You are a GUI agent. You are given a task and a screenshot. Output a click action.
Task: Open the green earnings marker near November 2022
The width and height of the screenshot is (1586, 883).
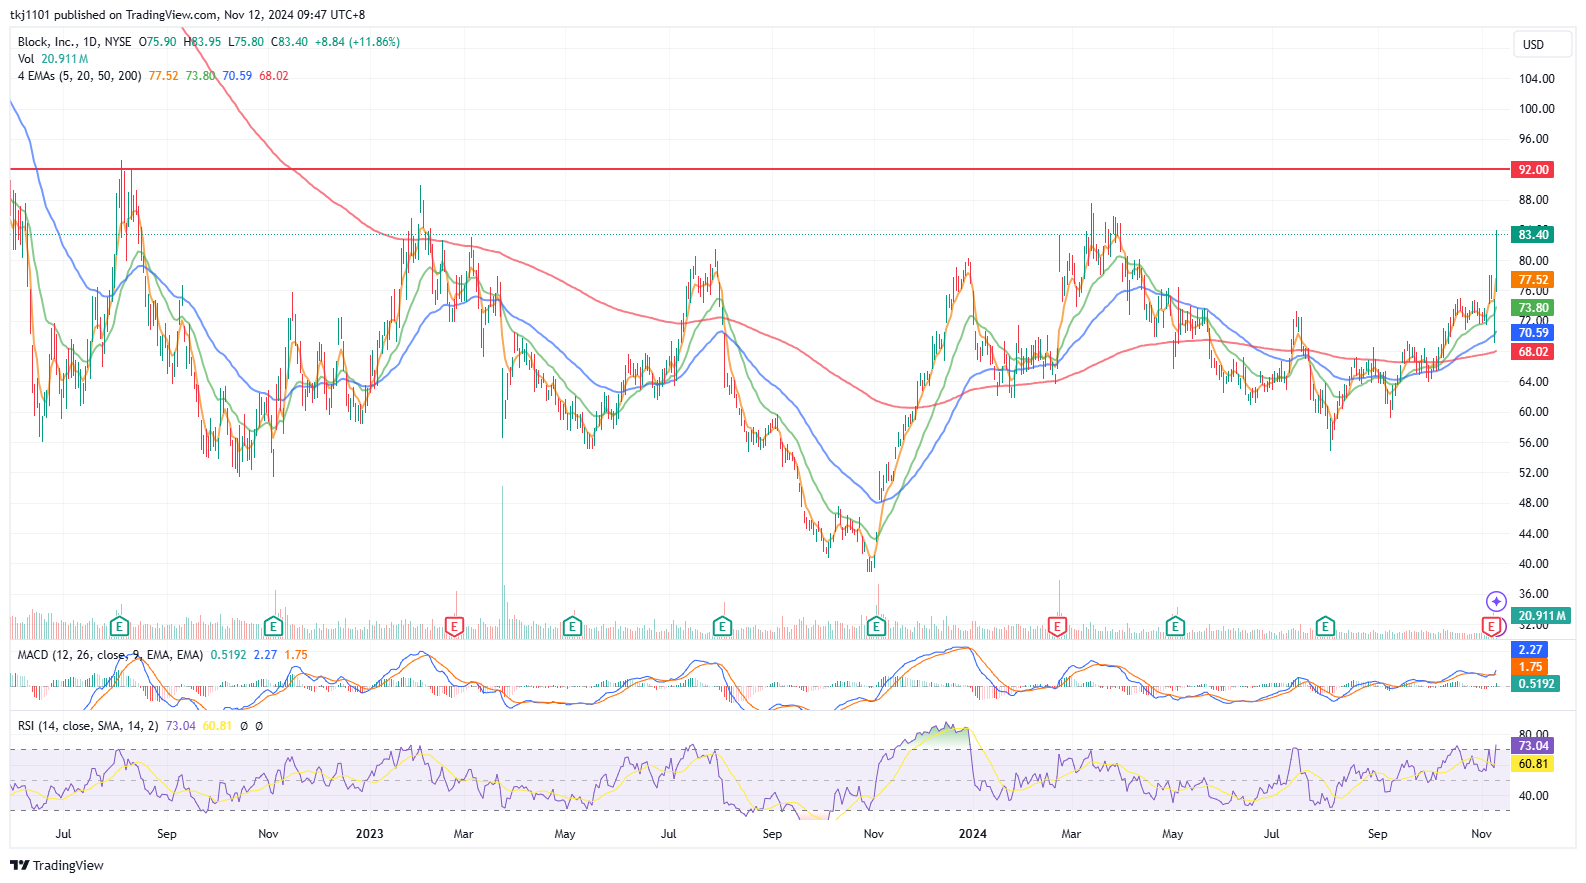[x=273, y=627]
